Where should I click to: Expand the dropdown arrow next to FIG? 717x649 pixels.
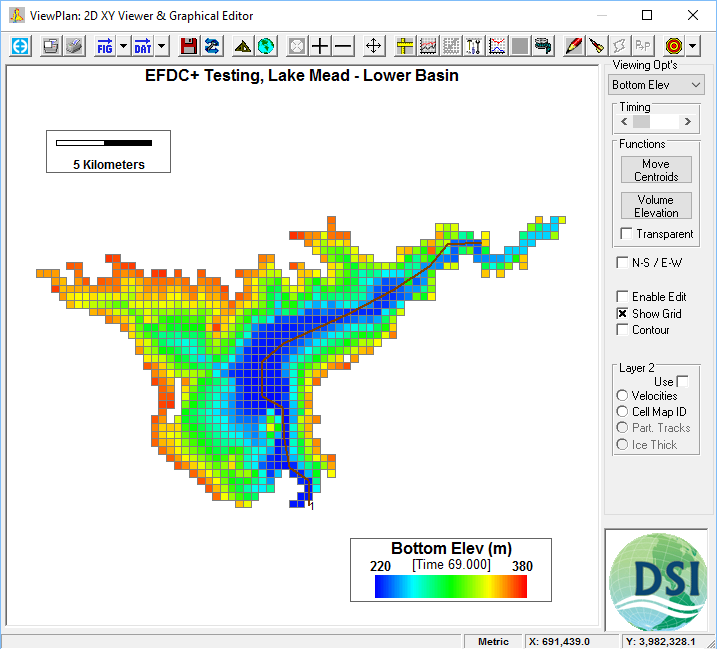pos(123,46)
